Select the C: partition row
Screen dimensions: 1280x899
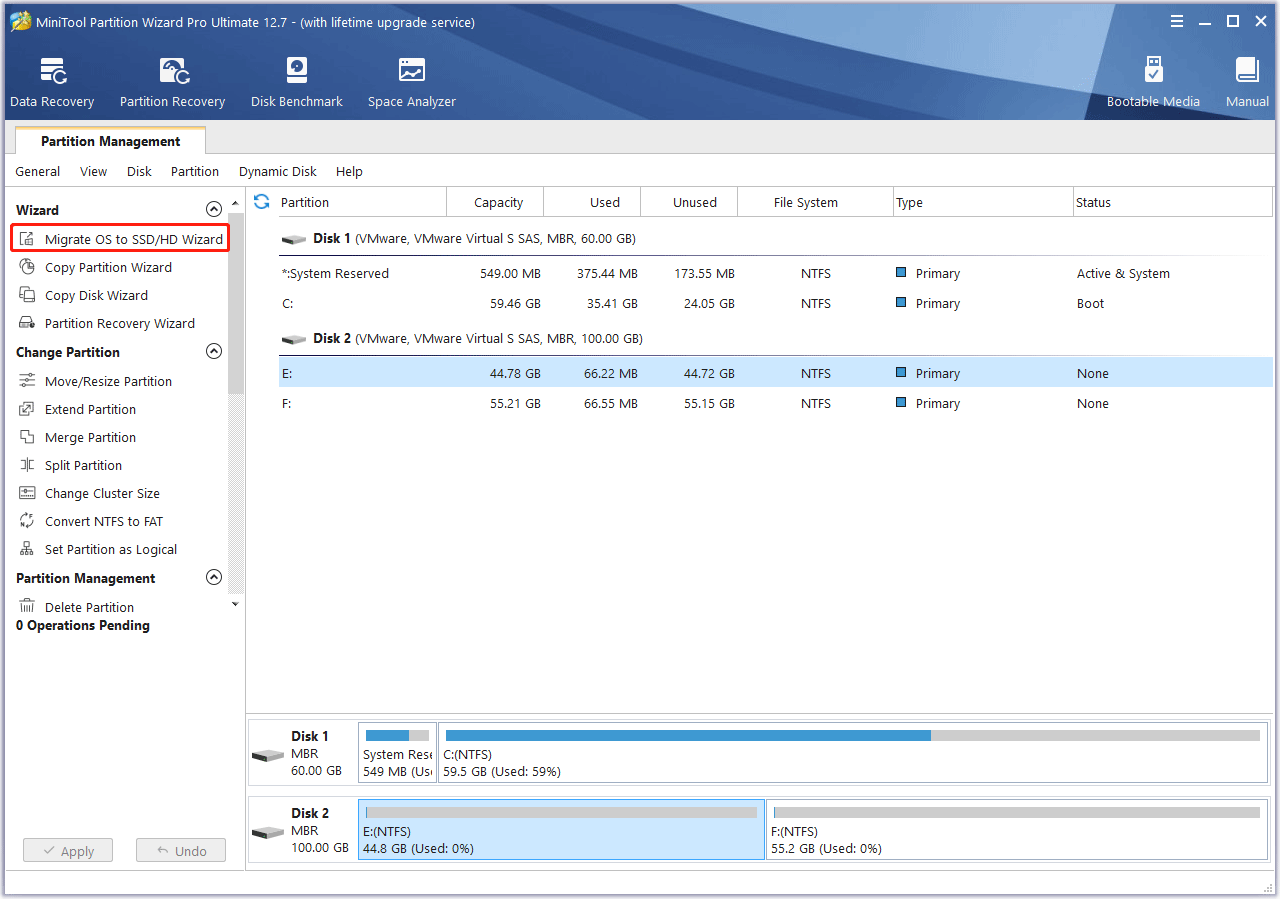(775, 303)
